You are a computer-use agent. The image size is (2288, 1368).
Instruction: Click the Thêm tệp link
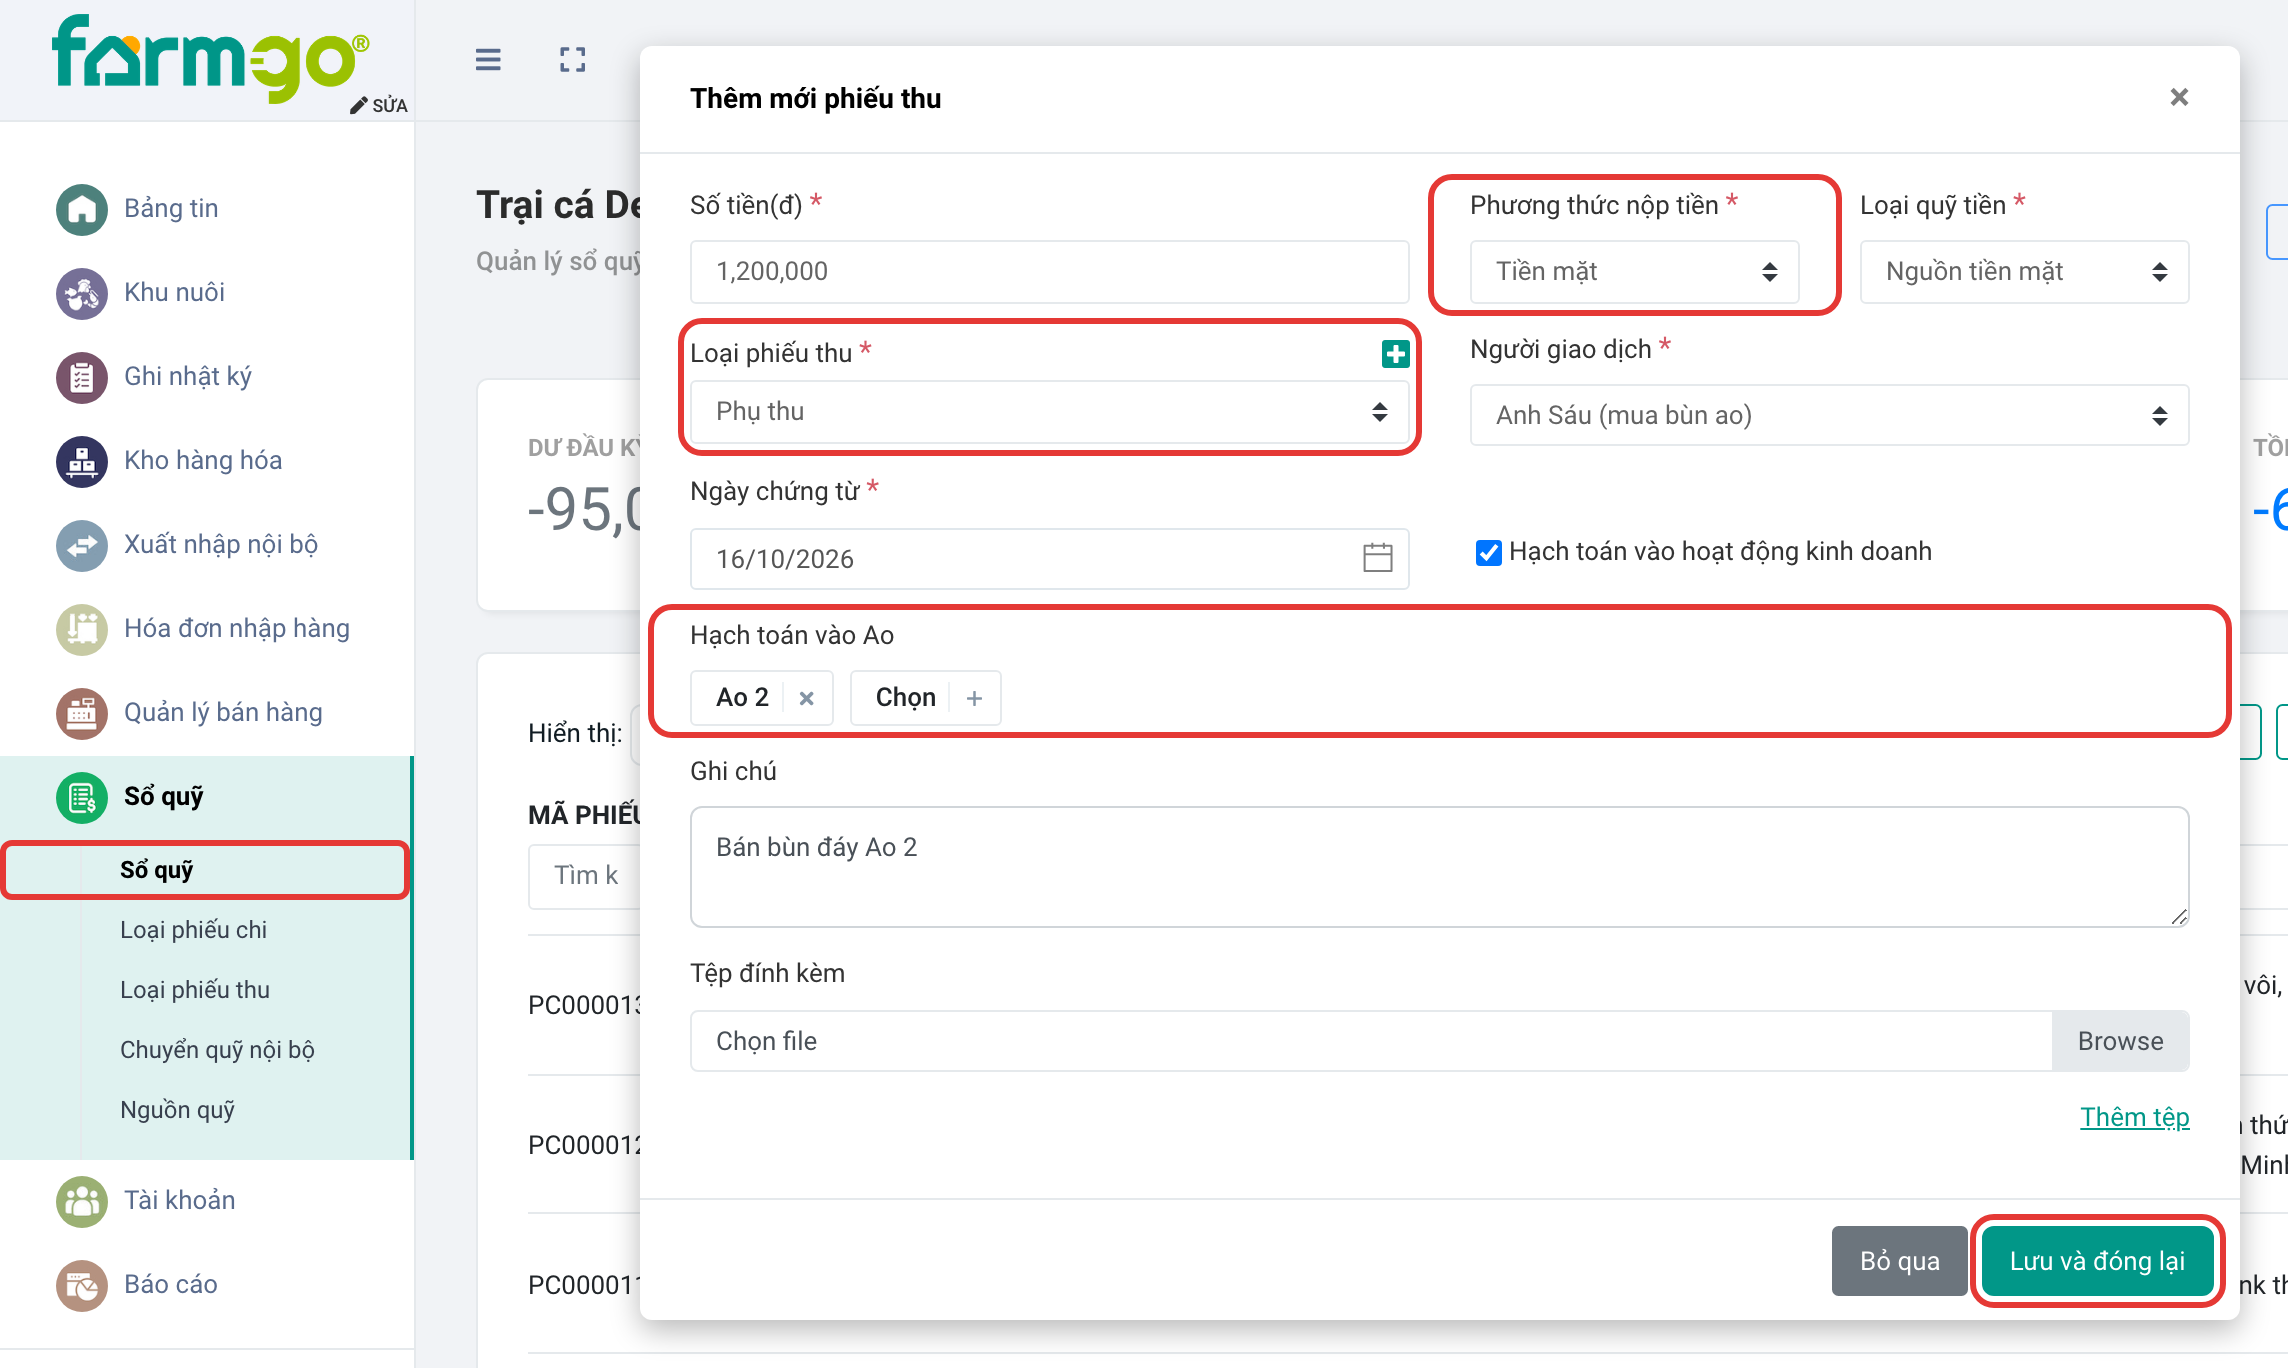[2134, 1117]
